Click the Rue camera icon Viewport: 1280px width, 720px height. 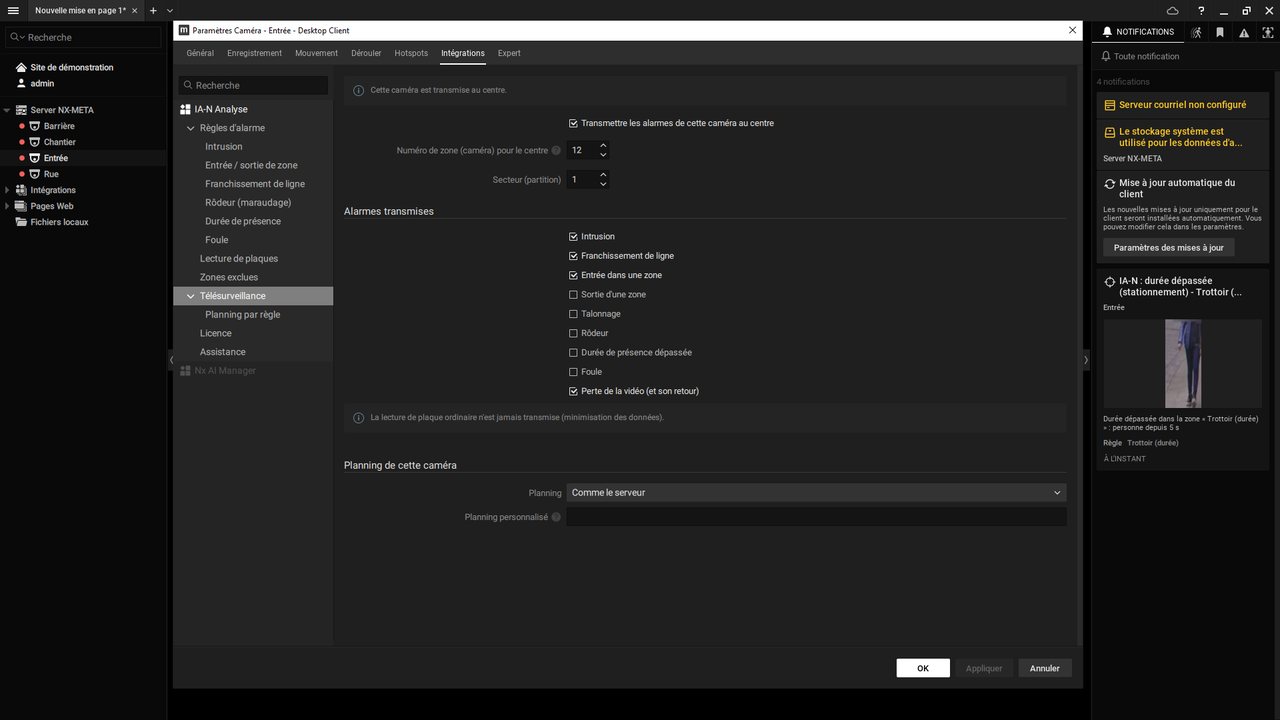34,174
